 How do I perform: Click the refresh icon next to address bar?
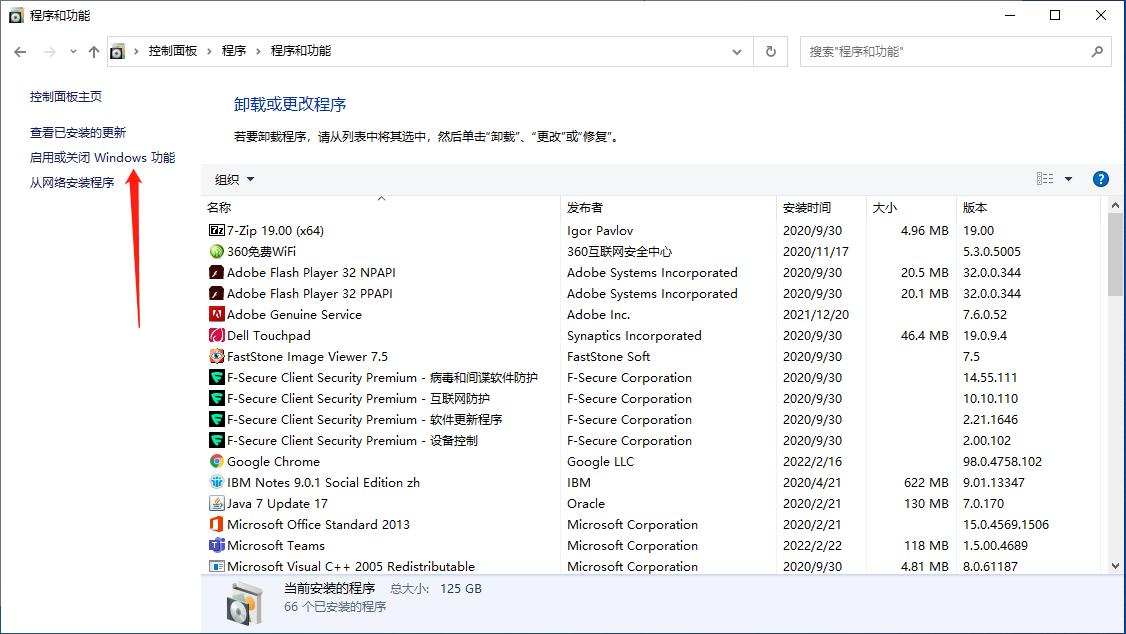[770, 51]
